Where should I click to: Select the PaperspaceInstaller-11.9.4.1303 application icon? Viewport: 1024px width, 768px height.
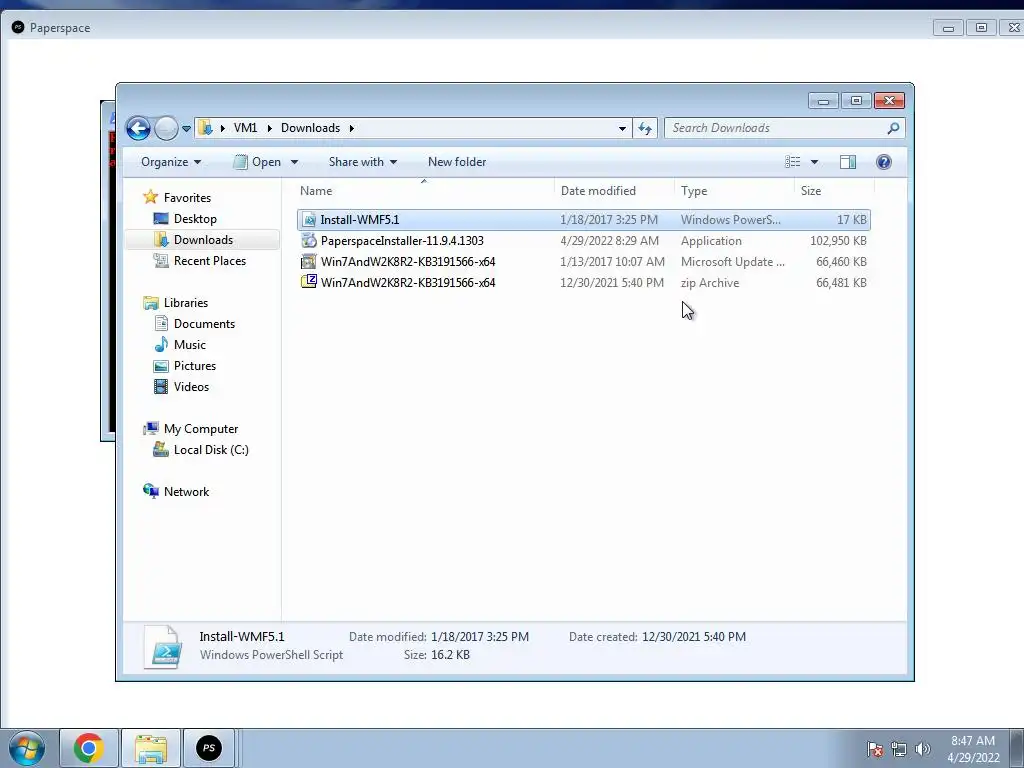[309, 241]
